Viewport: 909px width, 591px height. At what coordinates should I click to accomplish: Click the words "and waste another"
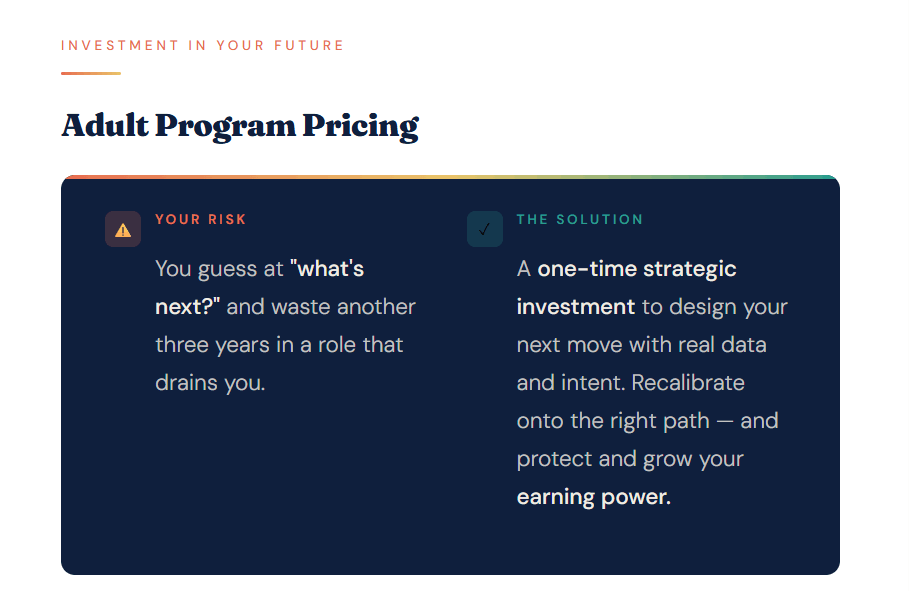pos(321,307)
